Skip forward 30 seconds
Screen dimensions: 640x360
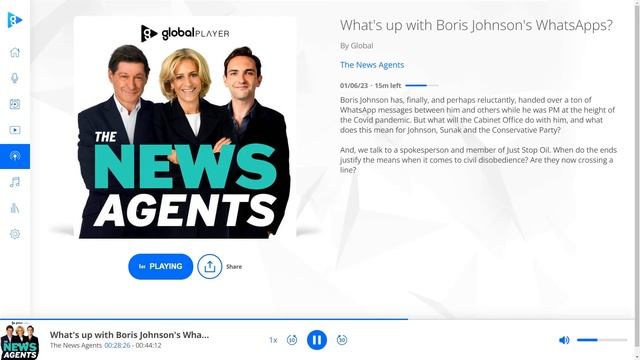click(x=342, y=340)
